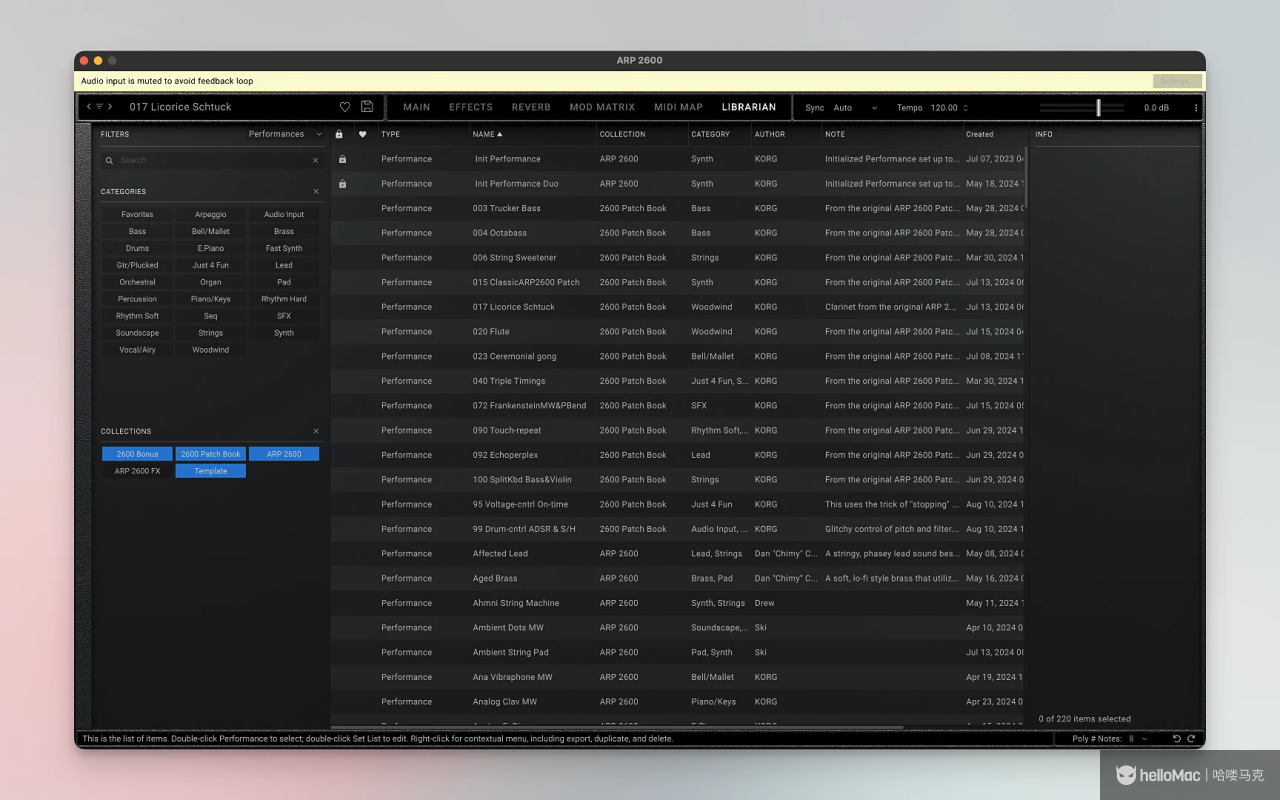
Task: Click the Settings button in warning bar
Action: click(x=1177, y=81)
